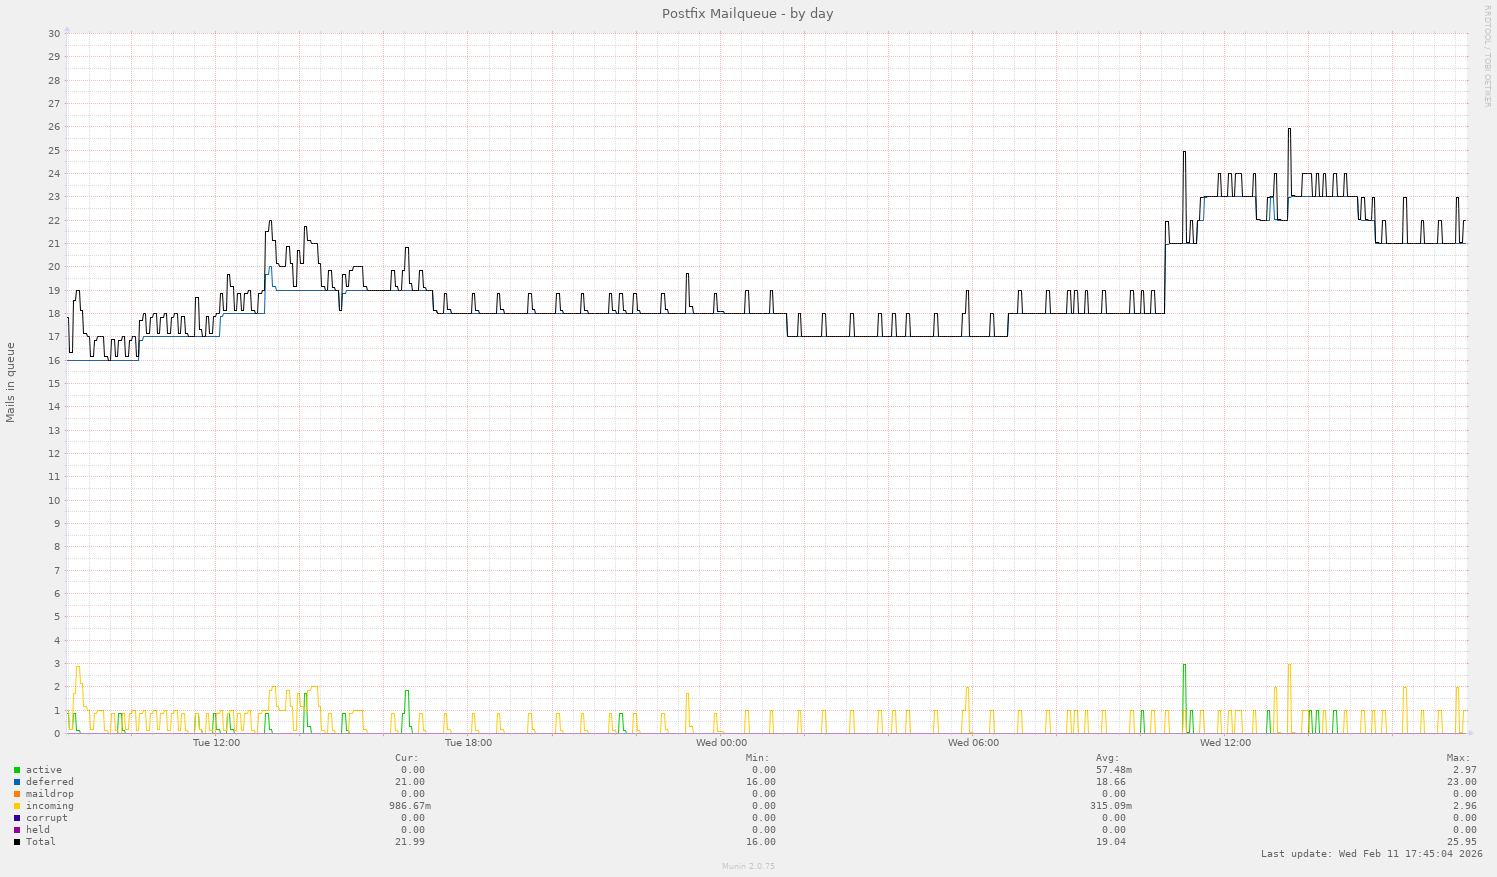Click the "Postfix Mailqueue - by day" title

(x=747, y=13)
